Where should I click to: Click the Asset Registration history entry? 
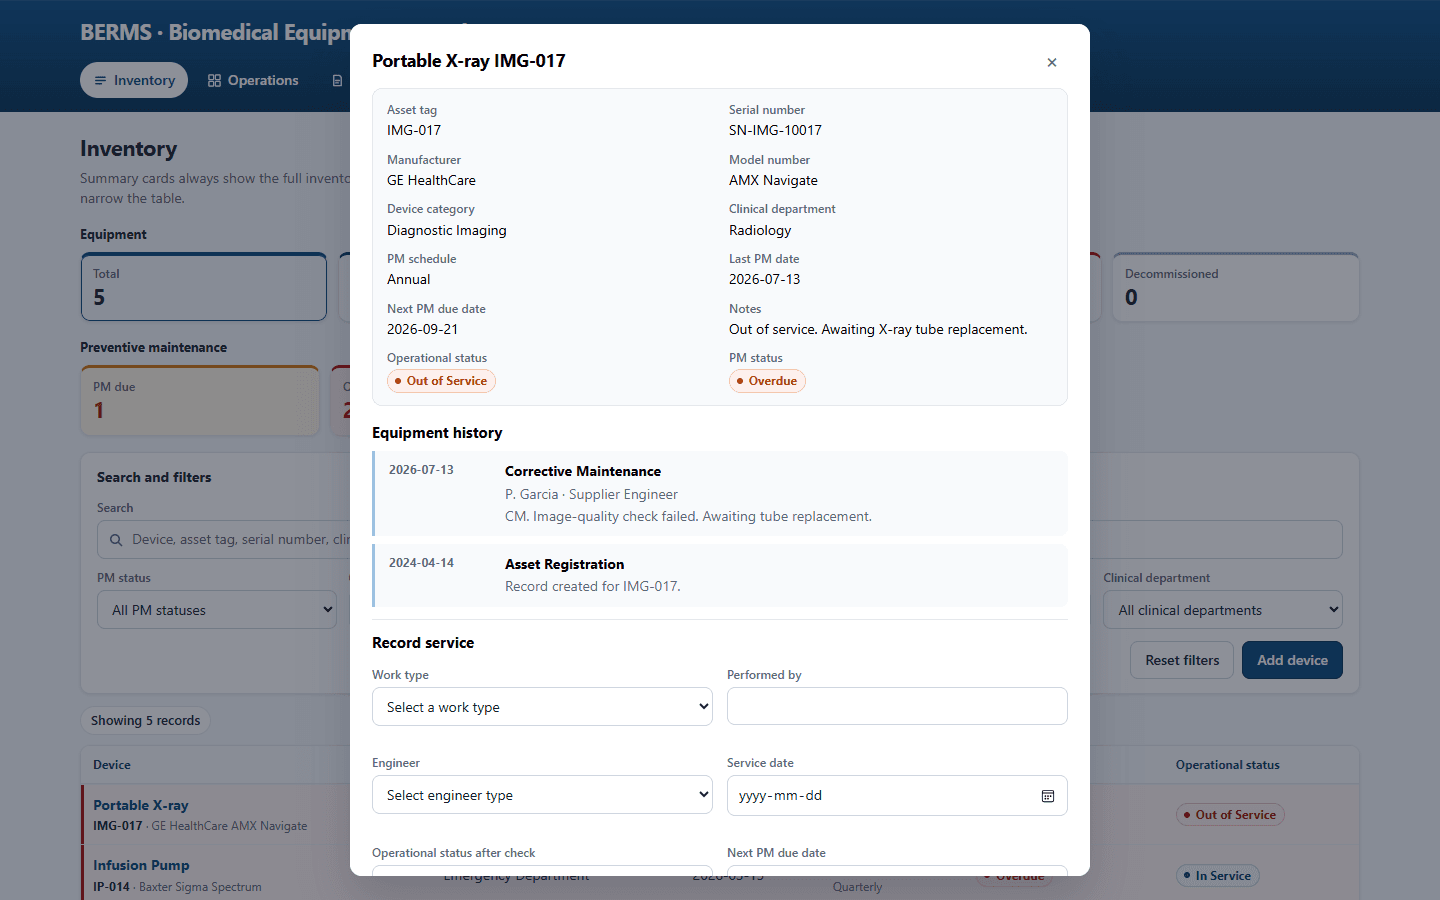(720, 576)
